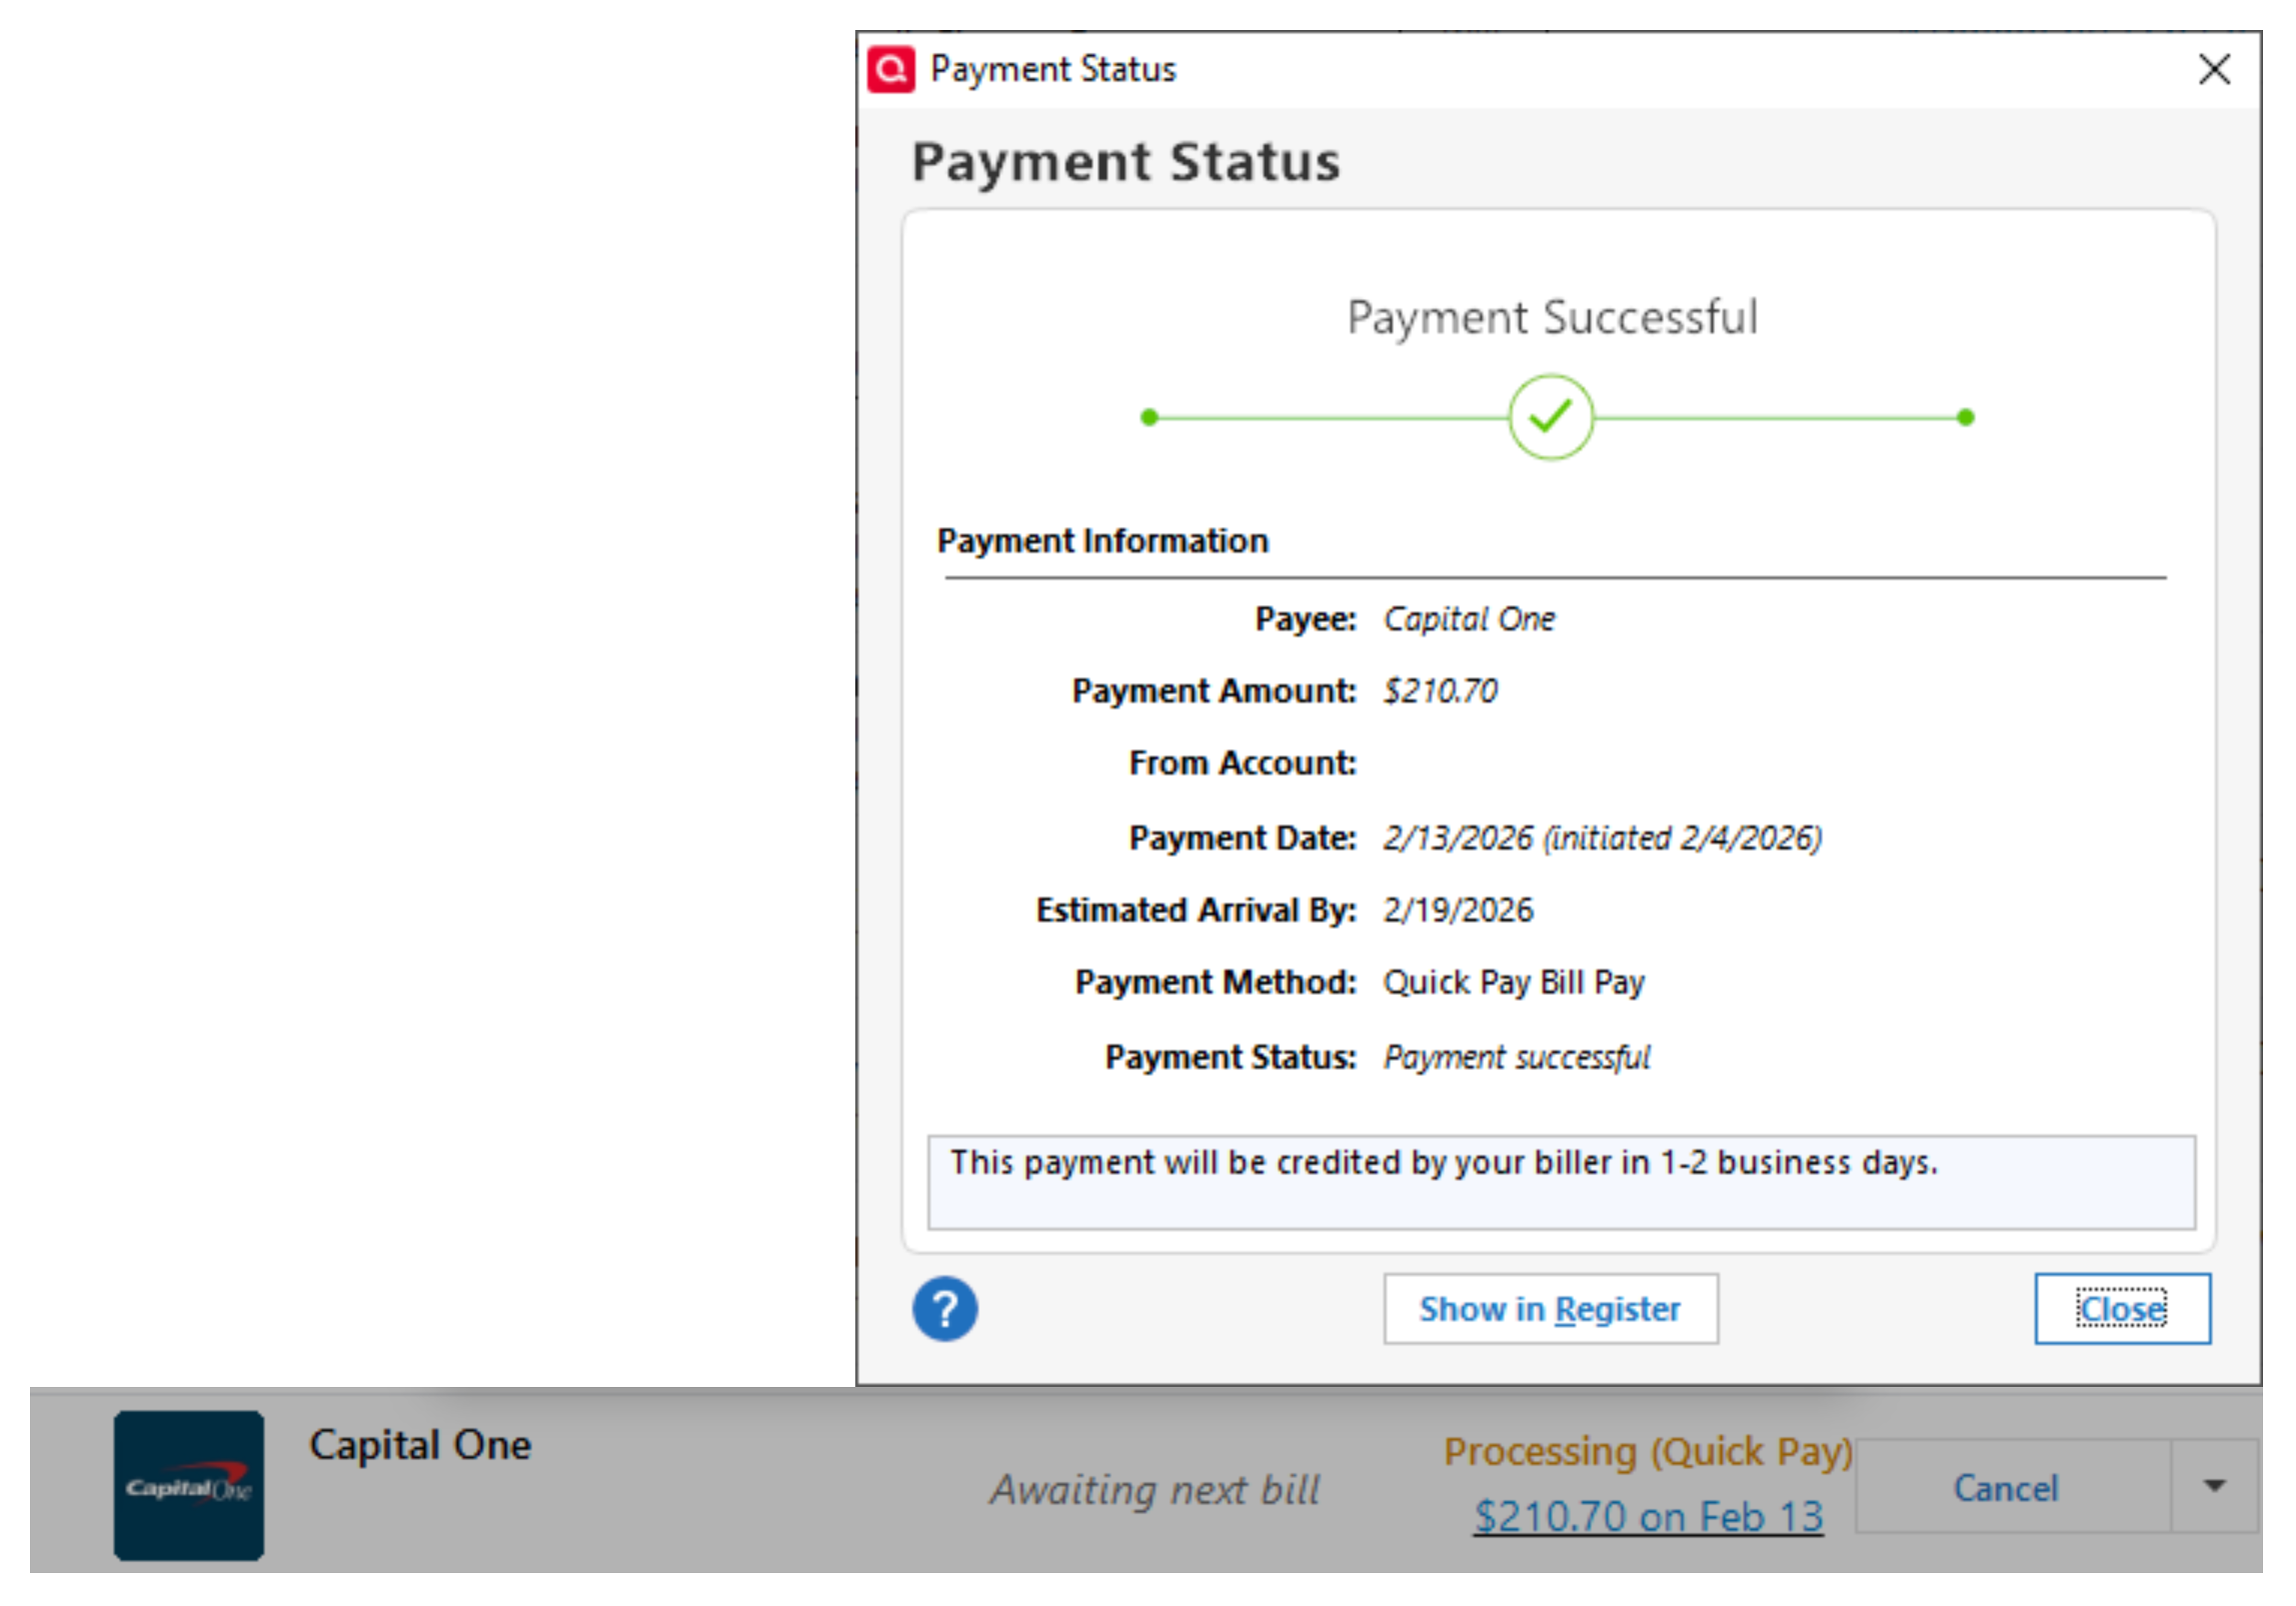Click the Payment Amount value $210.70

click(1440, 691)
